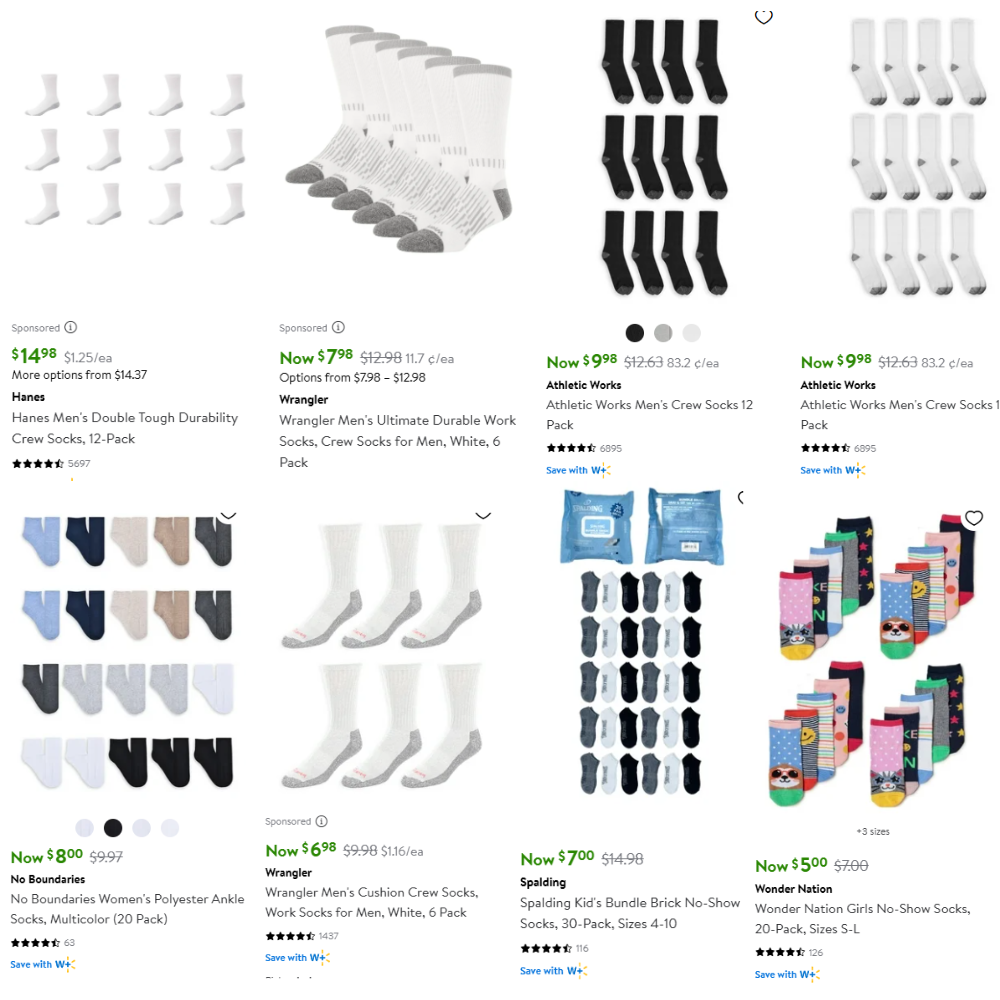Viewport: 1000px width, 1000px height.
Task: Choose the gray color swatch for Athletic Works socks
Action: tap(663, 332)
